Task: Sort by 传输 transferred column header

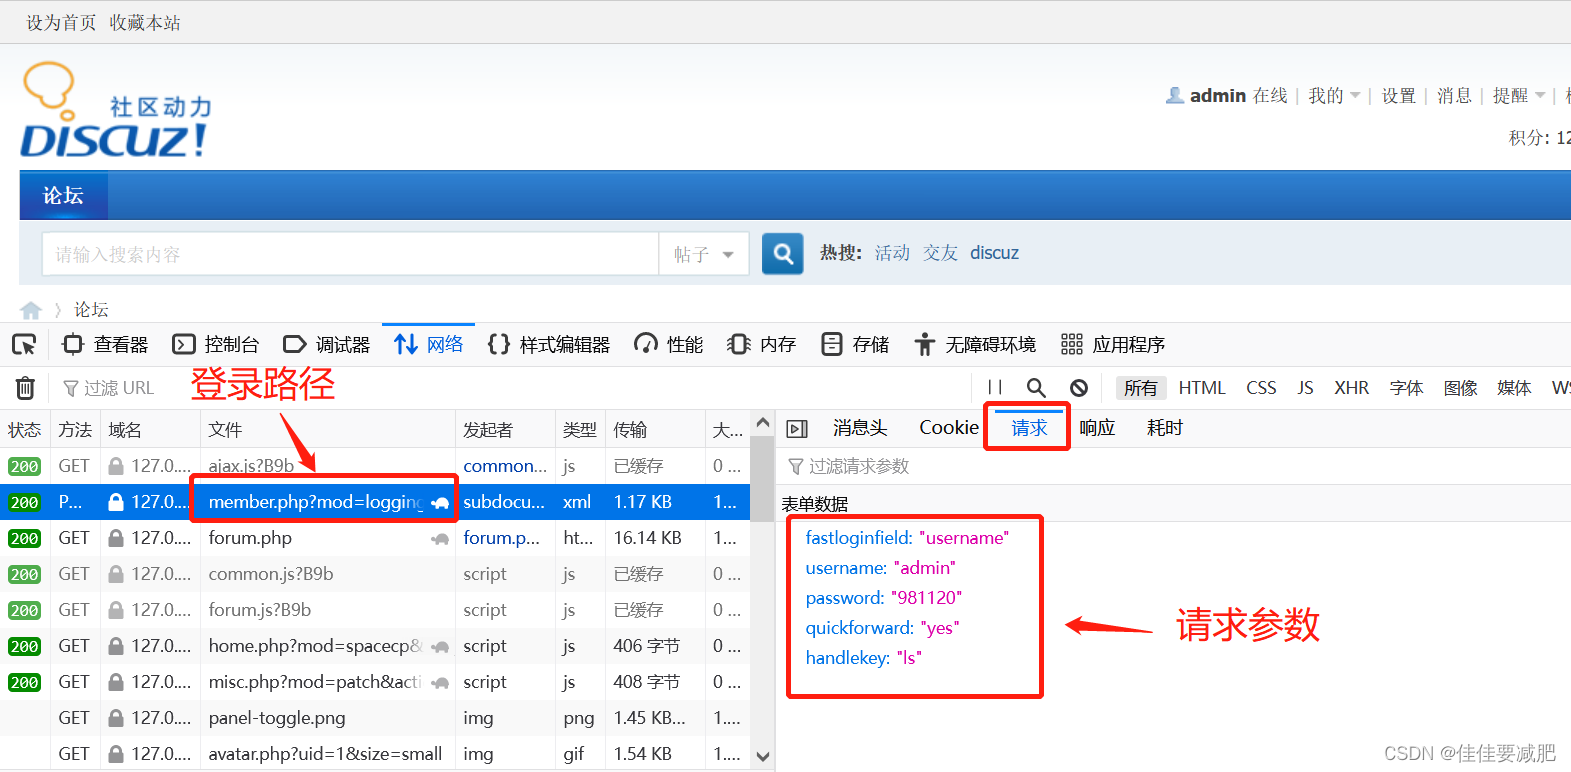Action: (x=655, y=430)
